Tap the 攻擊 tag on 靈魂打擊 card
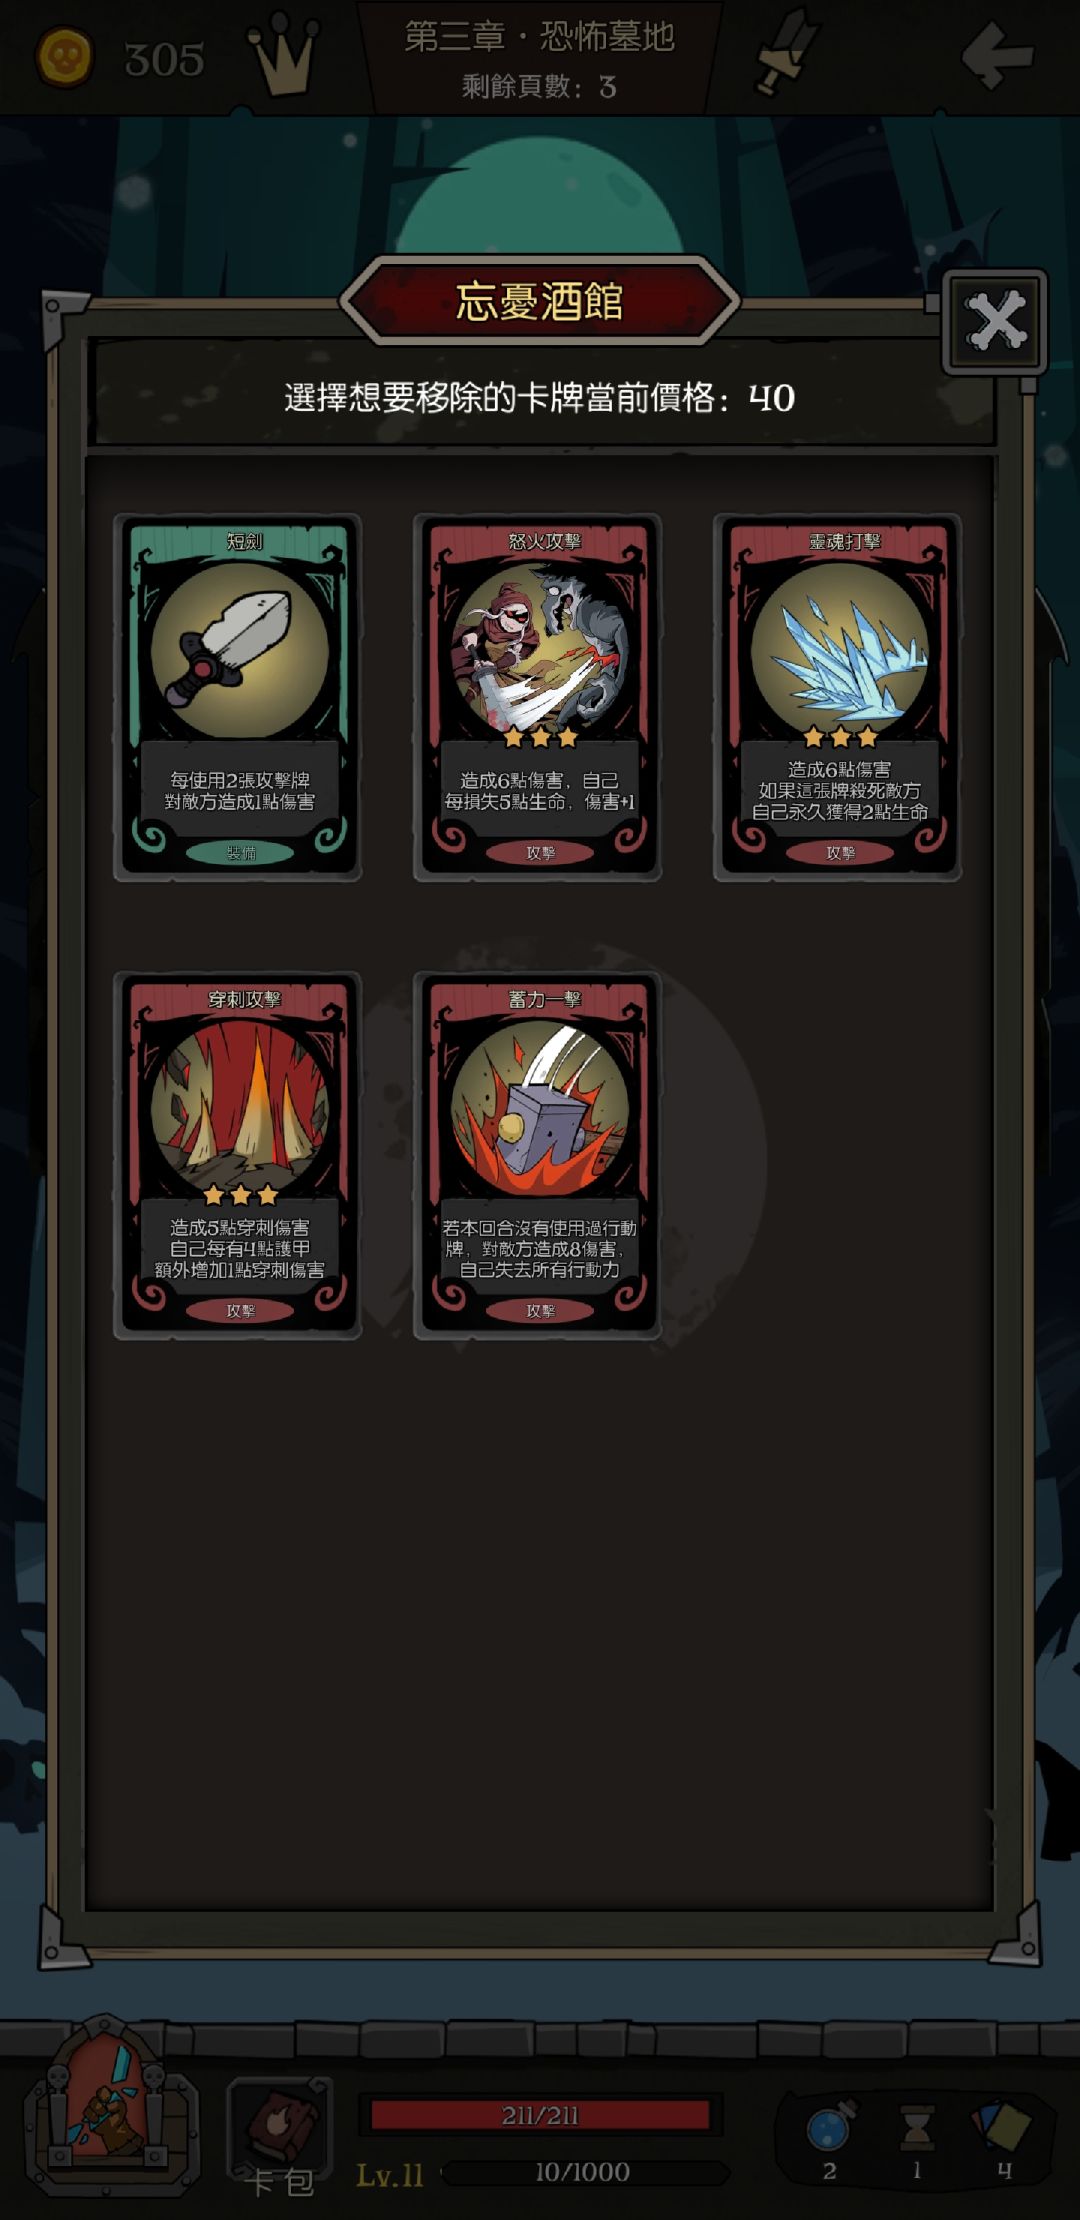1080x2220 pixels. pos(840,853)
